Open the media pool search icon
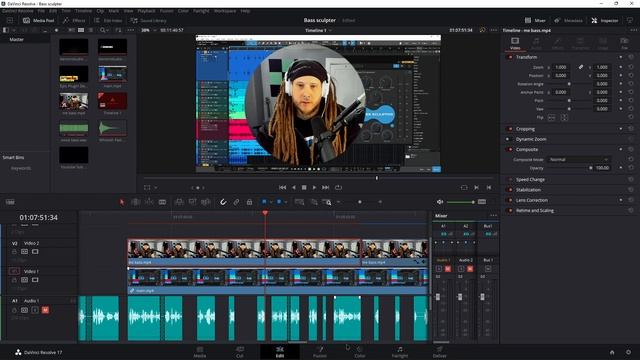 (102, 30)
